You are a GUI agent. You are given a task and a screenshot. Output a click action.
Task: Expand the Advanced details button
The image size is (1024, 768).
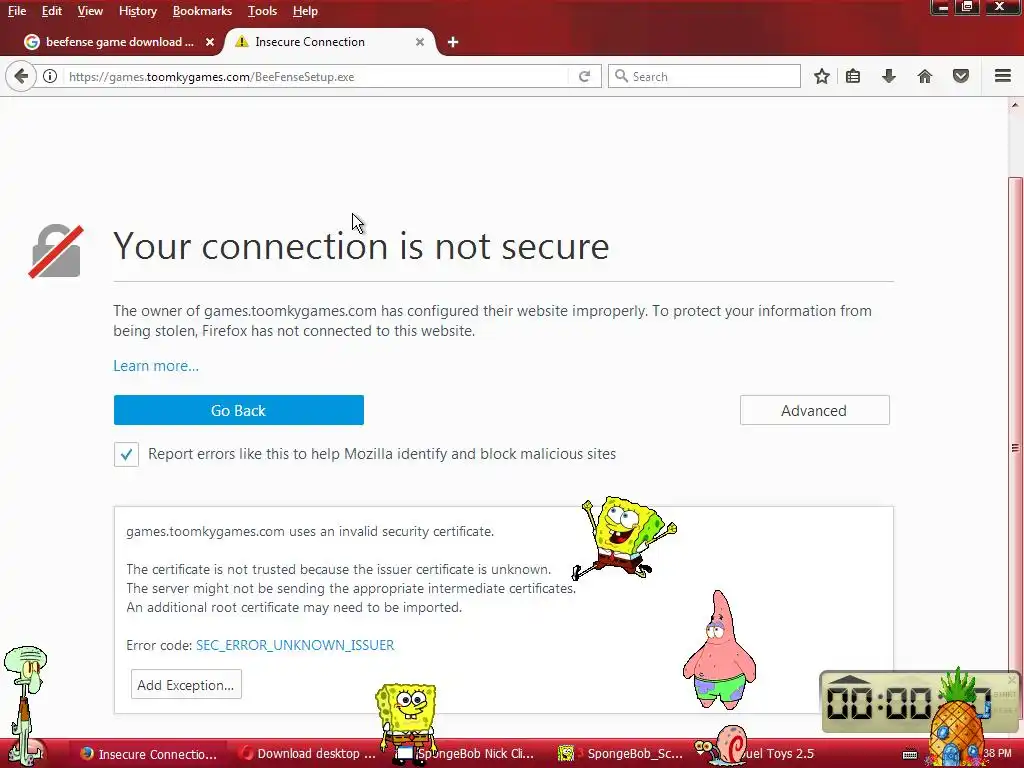point(814,410)
